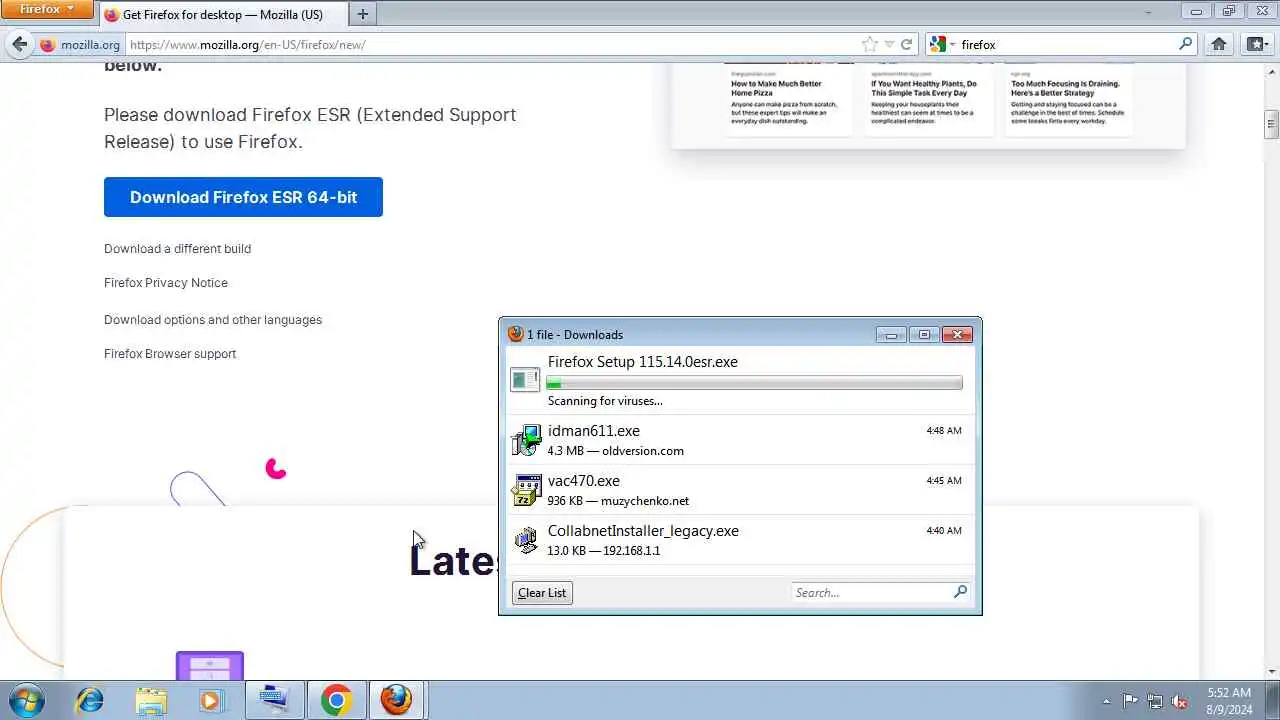Click the Scanning for viruses status text
The image size is (1280, 720).
click(605, 401)
